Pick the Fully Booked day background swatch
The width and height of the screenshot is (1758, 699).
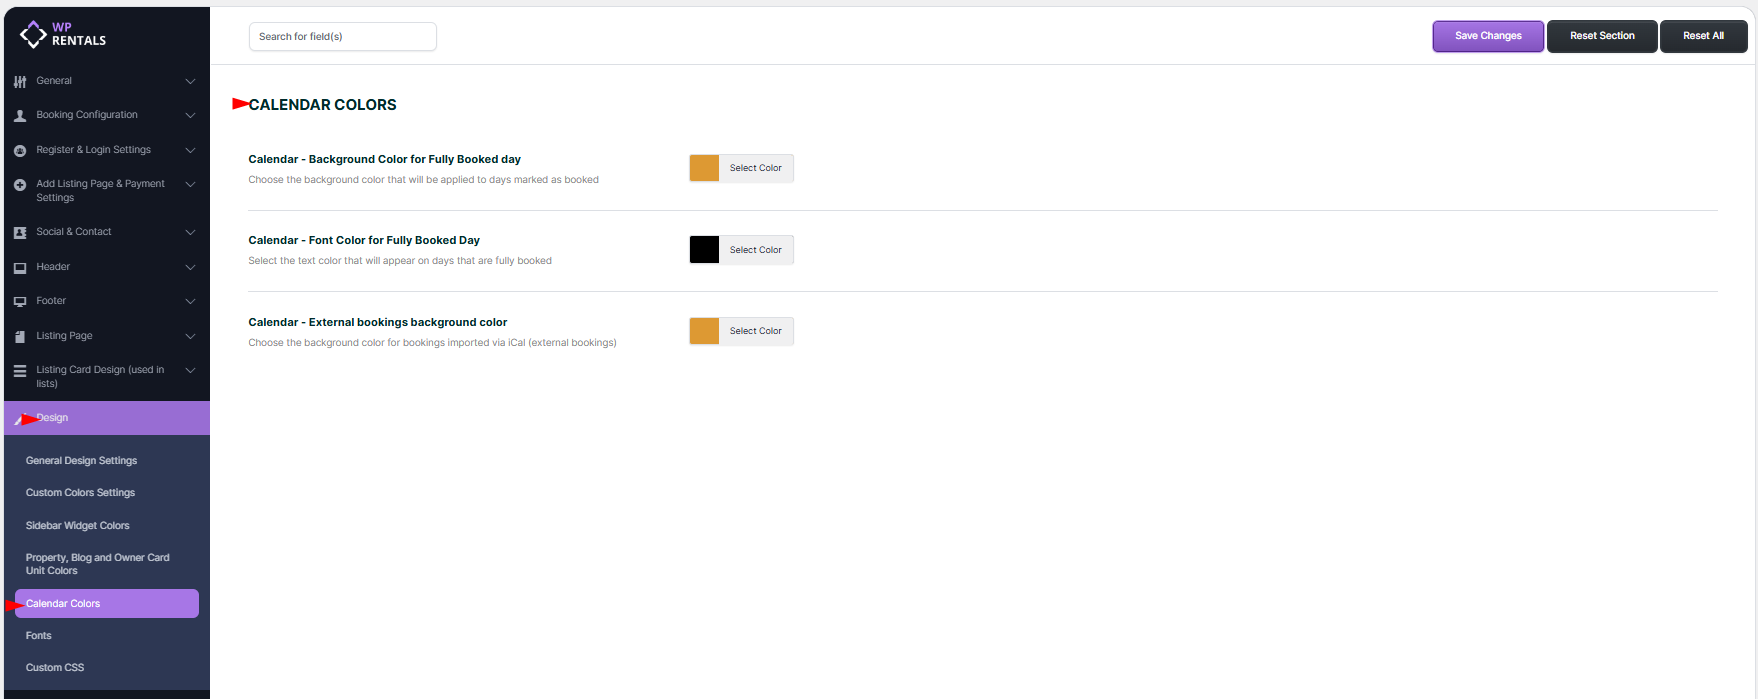click(704, 168)
